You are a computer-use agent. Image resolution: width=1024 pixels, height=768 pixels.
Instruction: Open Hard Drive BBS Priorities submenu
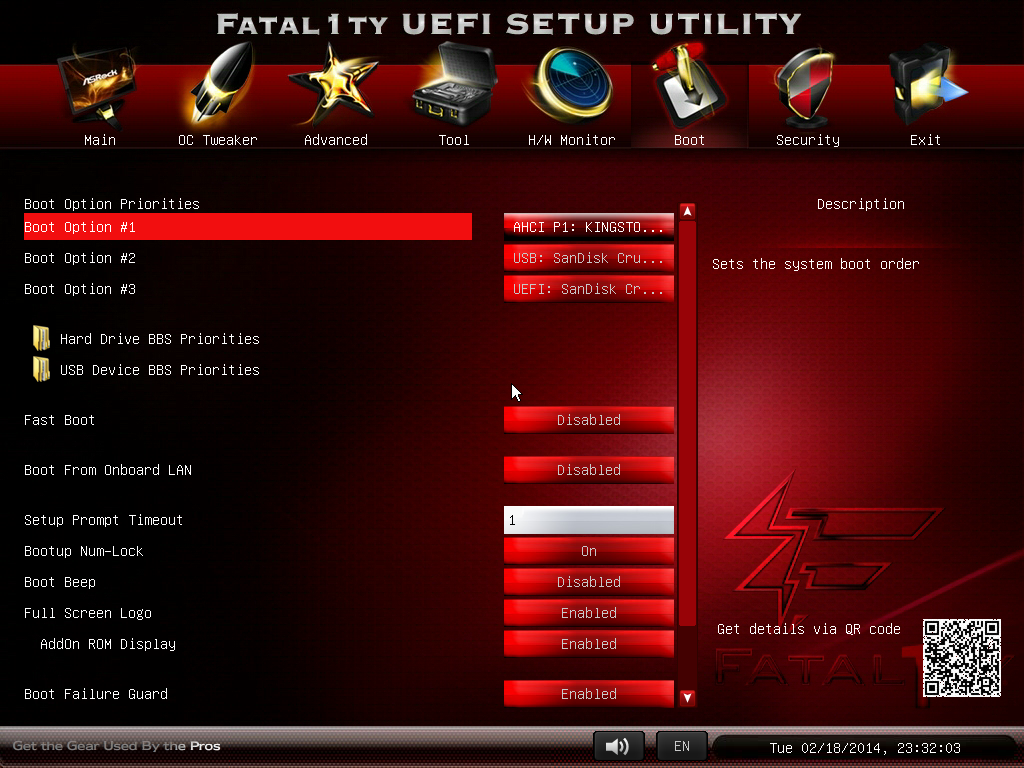pyautogui.click(x=158, y=339)
